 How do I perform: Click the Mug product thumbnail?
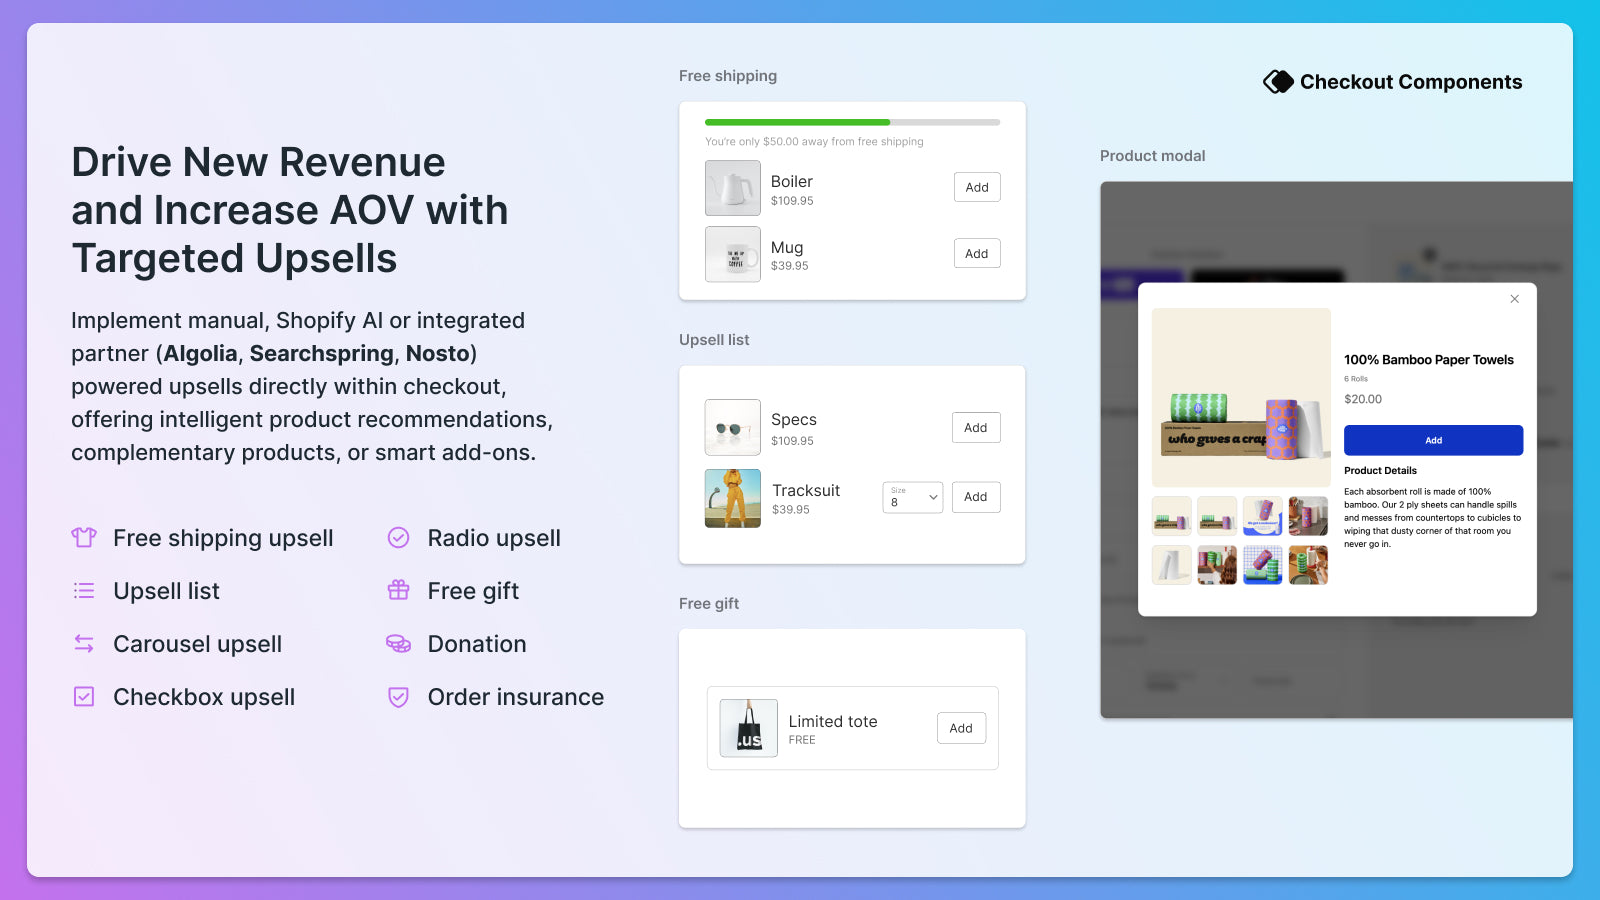pyautogui.click(x=733, y=254)
